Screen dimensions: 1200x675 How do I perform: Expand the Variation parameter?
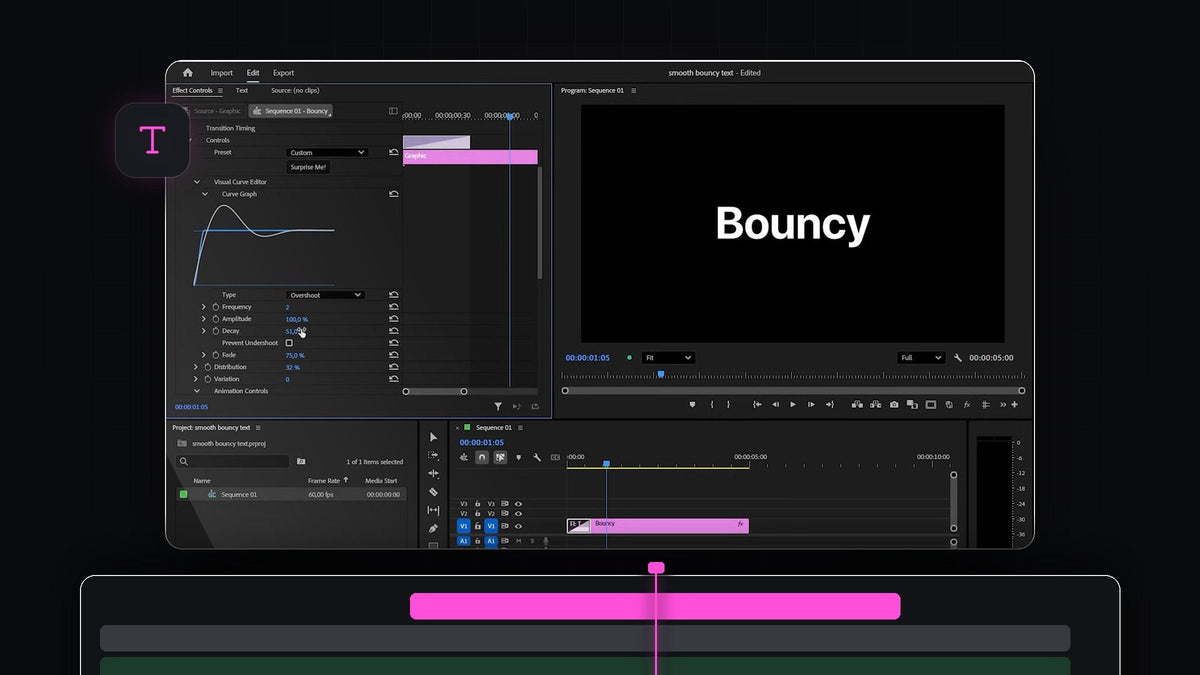[x=196, y=379]
